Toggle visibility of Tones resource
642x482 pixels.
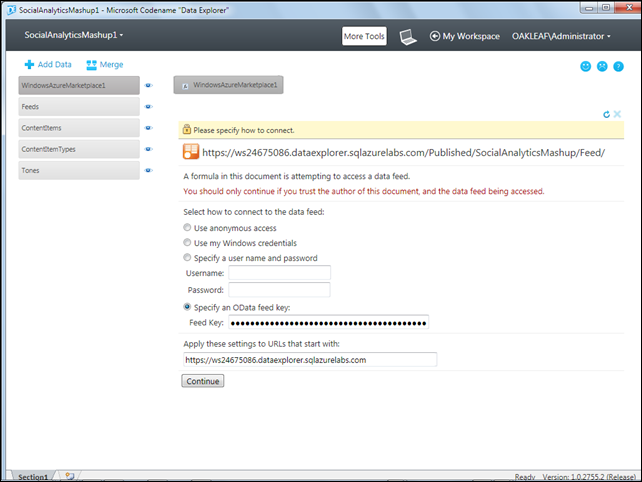[x=149, y=170]
